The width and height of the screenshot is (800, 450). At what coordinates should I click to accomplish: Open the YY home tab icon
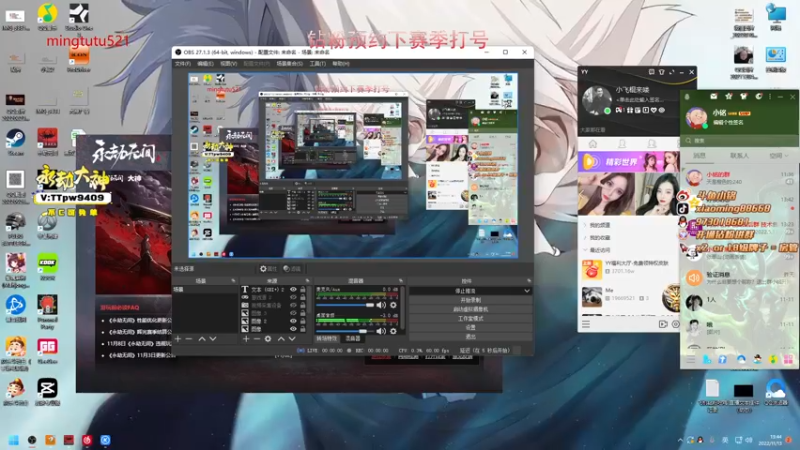593,144
